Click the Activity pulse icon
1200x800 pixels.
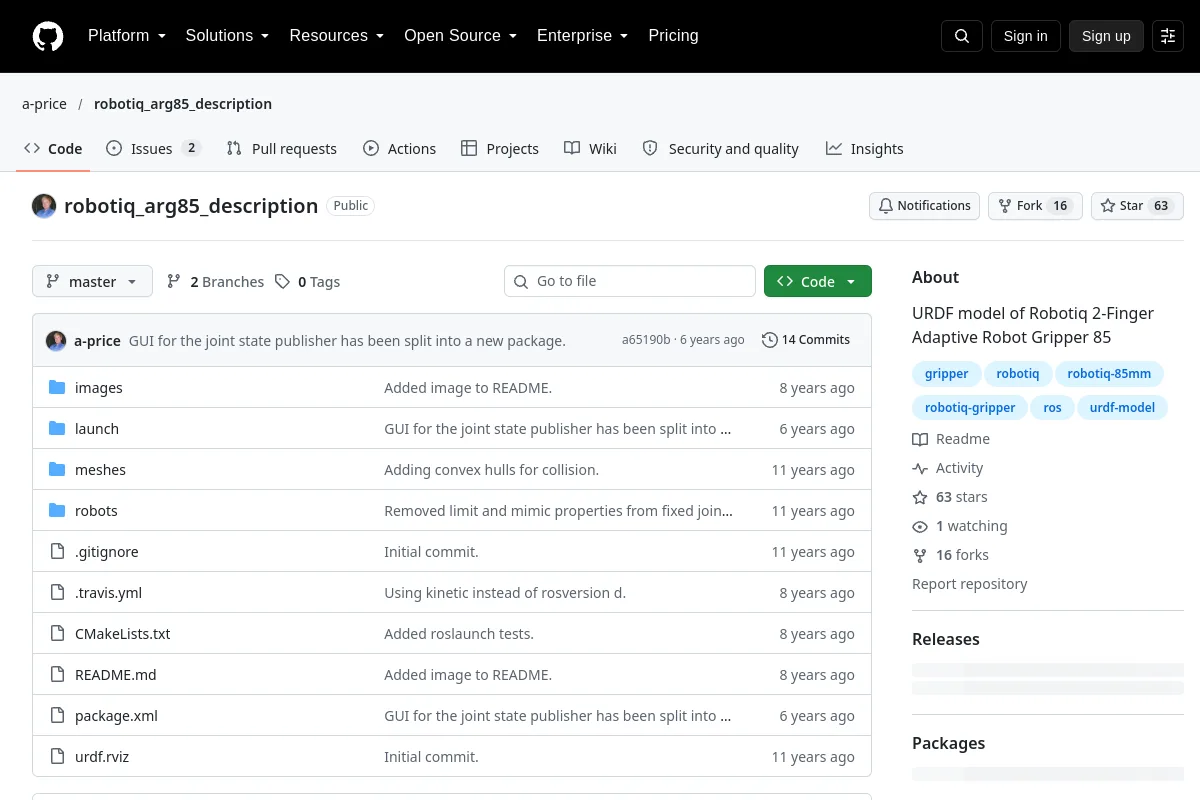920,468
